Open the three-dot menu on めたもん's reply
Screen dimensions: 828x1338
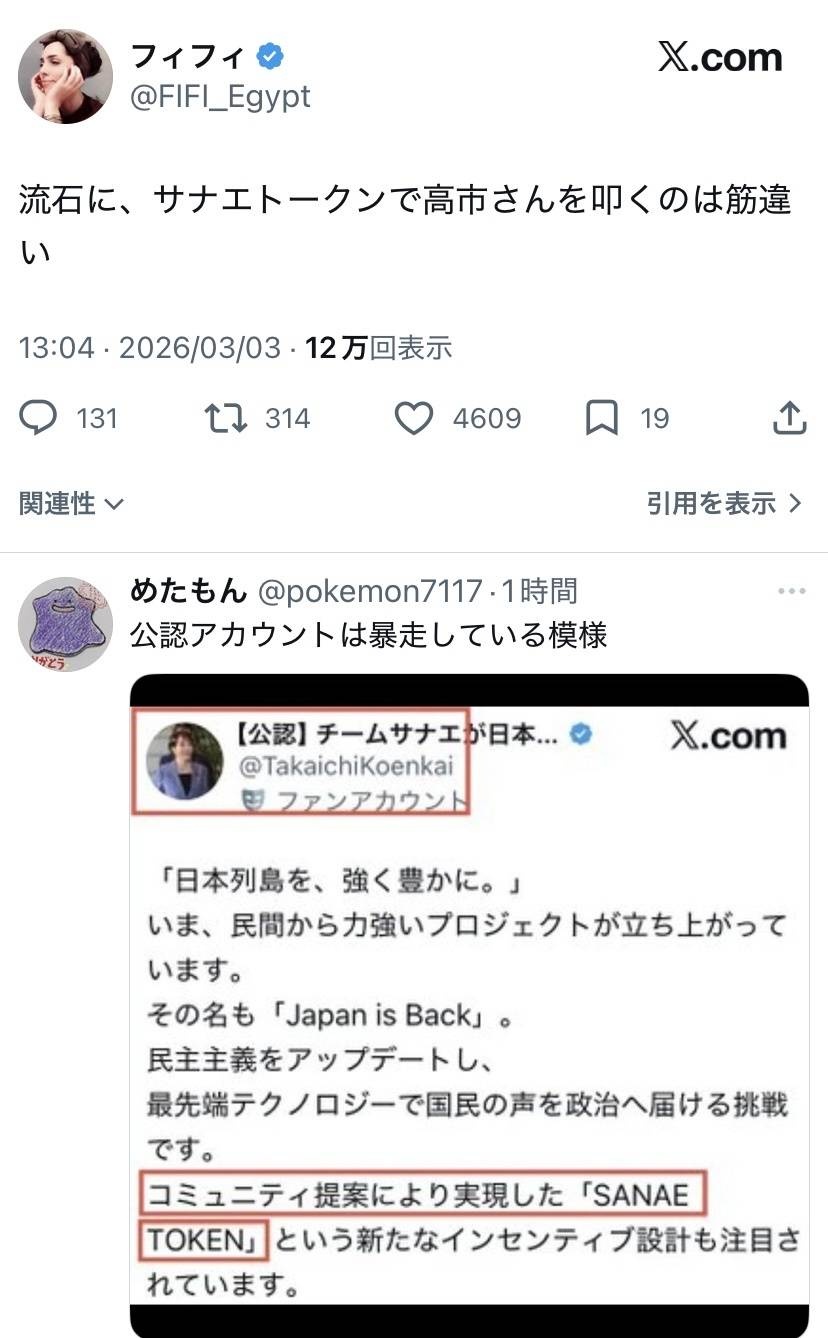coord(791,592)
